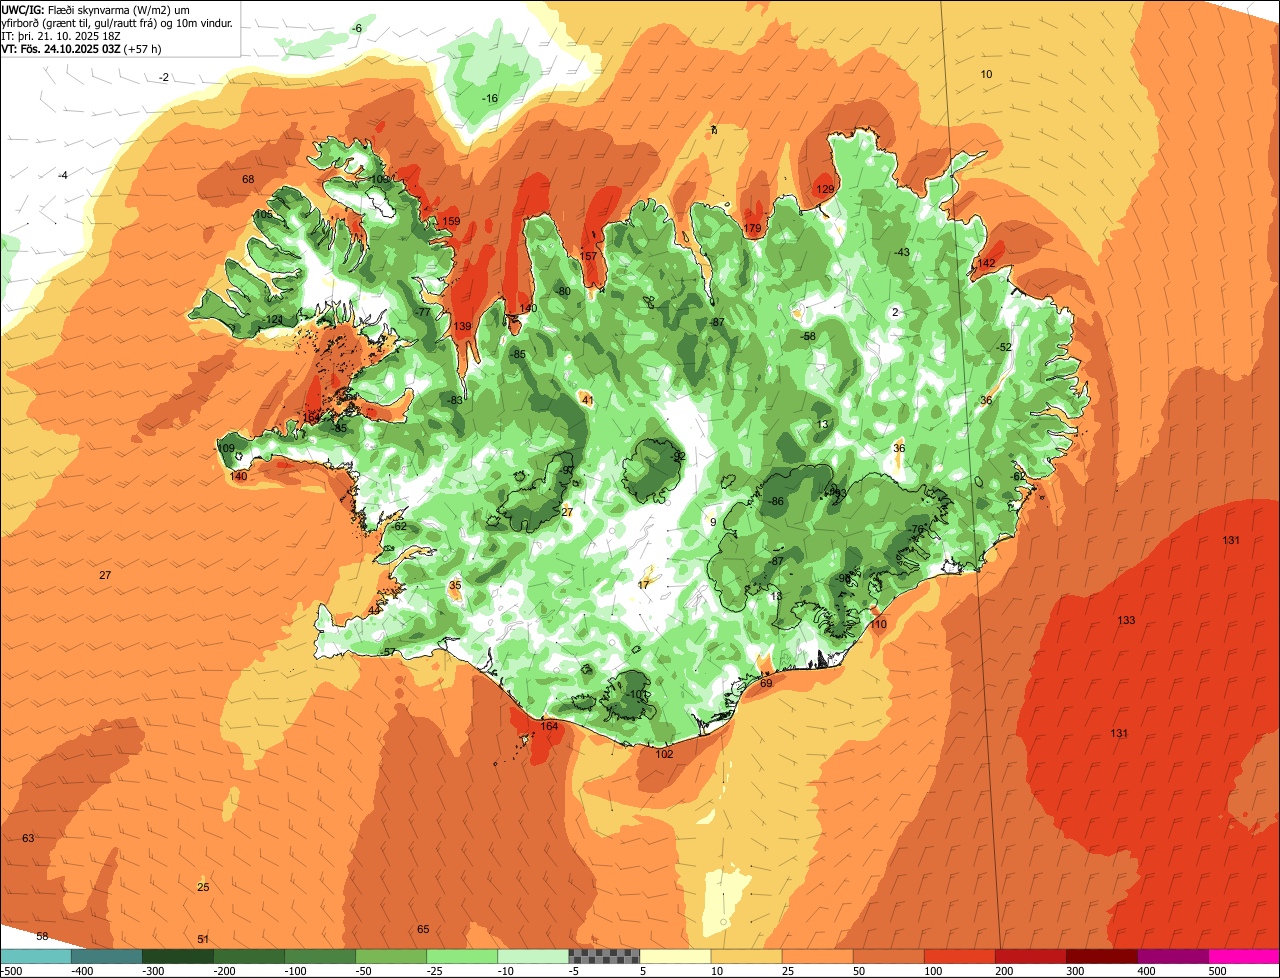Pick the color bar segment between -500 and -400
Viewport: 1280px width, 978px height.
pyautogui.click(x=36, y=956)
